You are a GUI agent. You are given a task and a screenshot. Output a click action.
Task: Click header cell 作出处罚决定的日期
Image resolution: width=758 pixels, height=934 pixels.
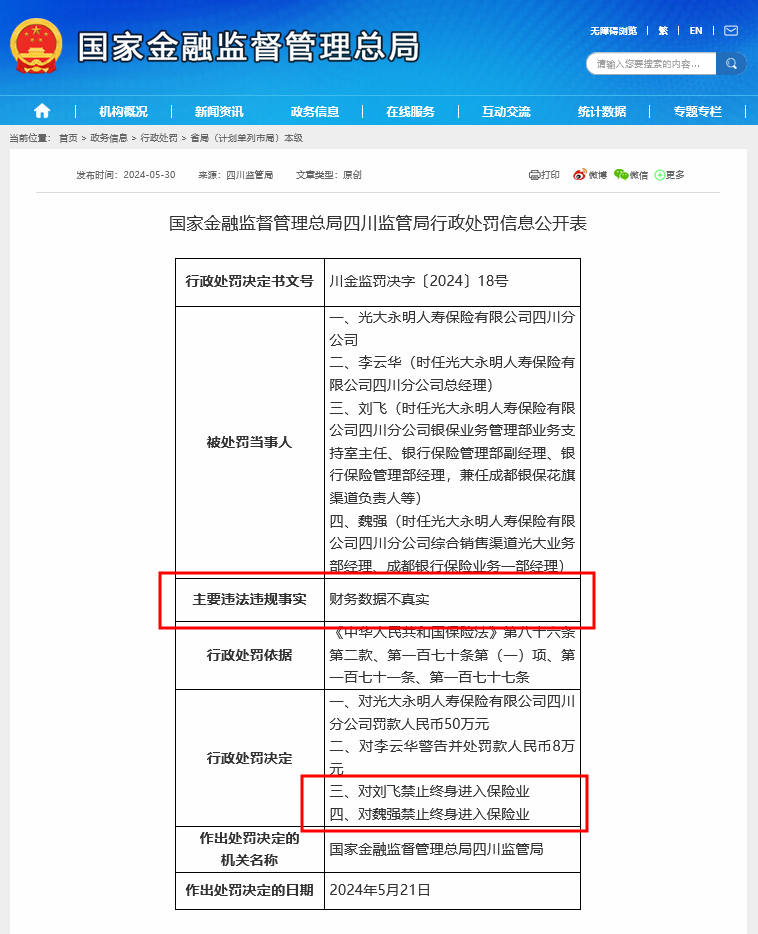point(249,890)
